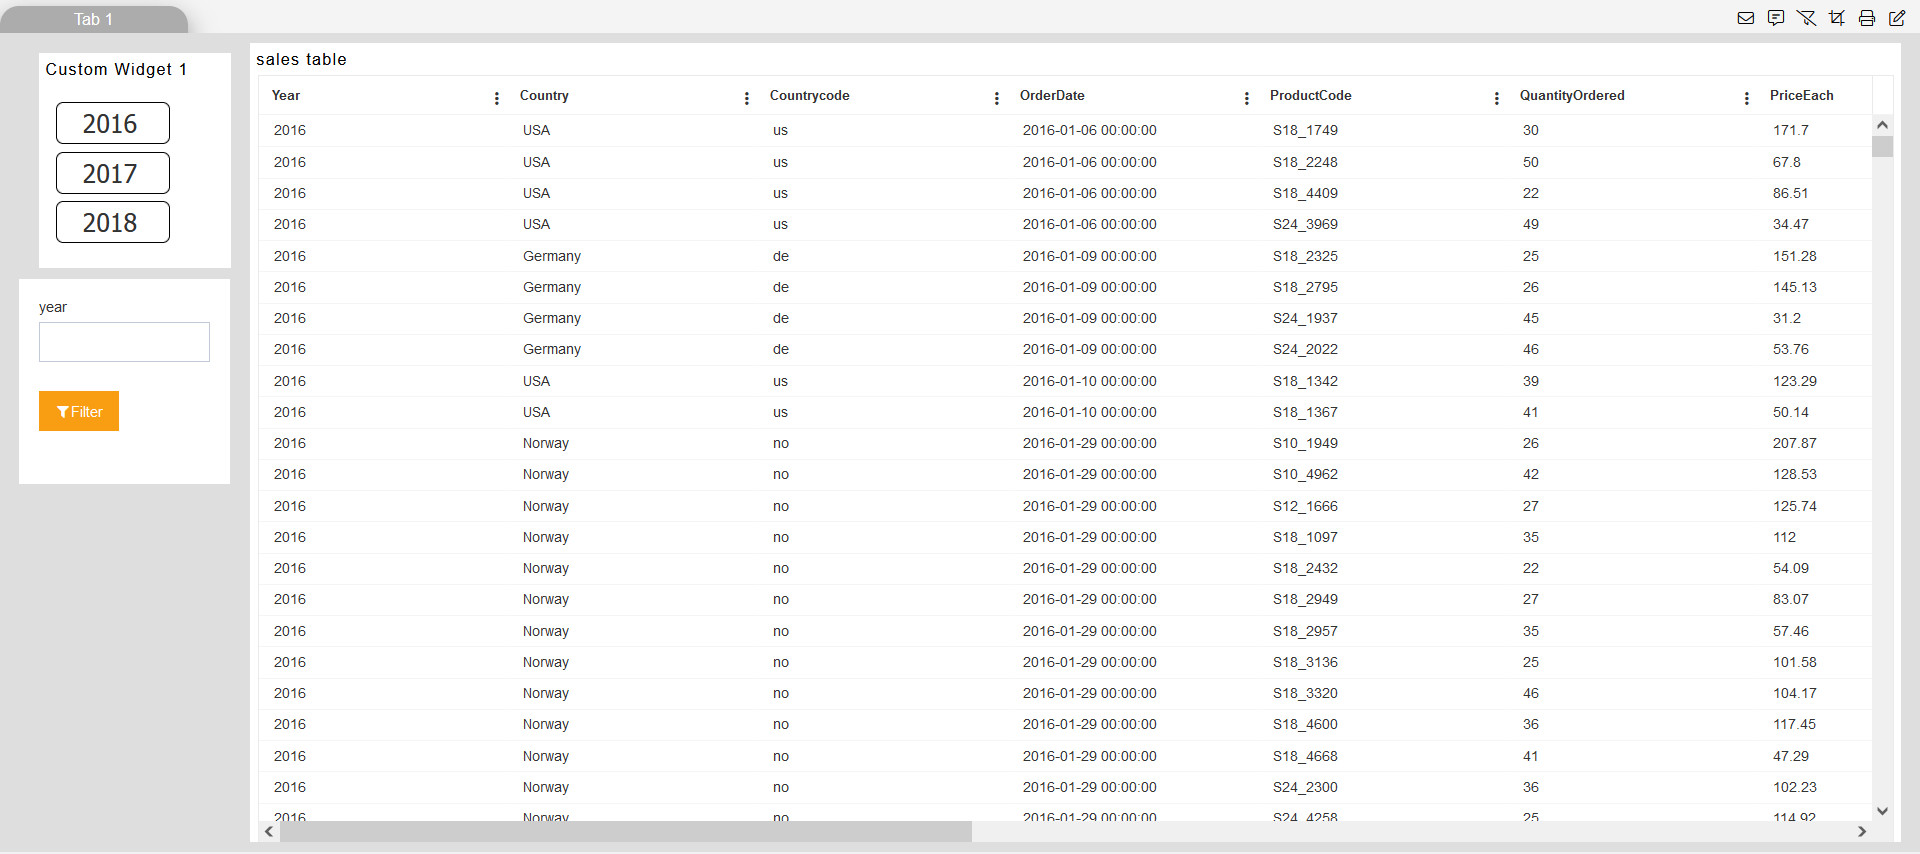Select product code S18_2325 cell
Screen dimensions: 1920x854
pos(1305,256)
